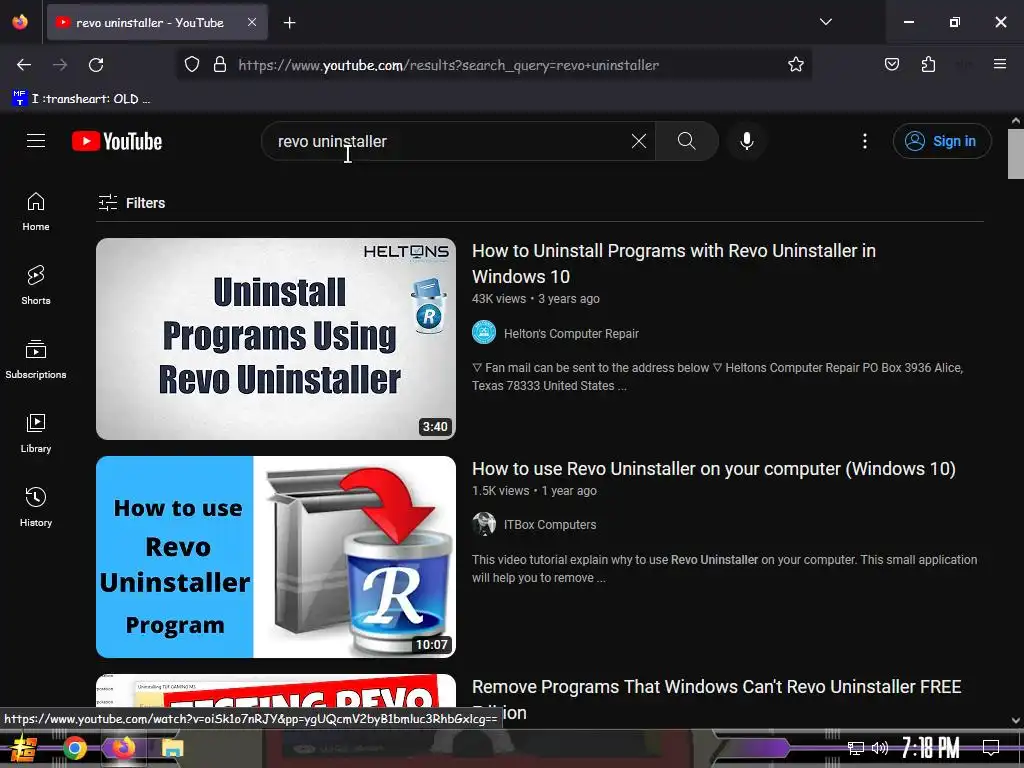Reload the page with the refresh icon

click(96, 65)
